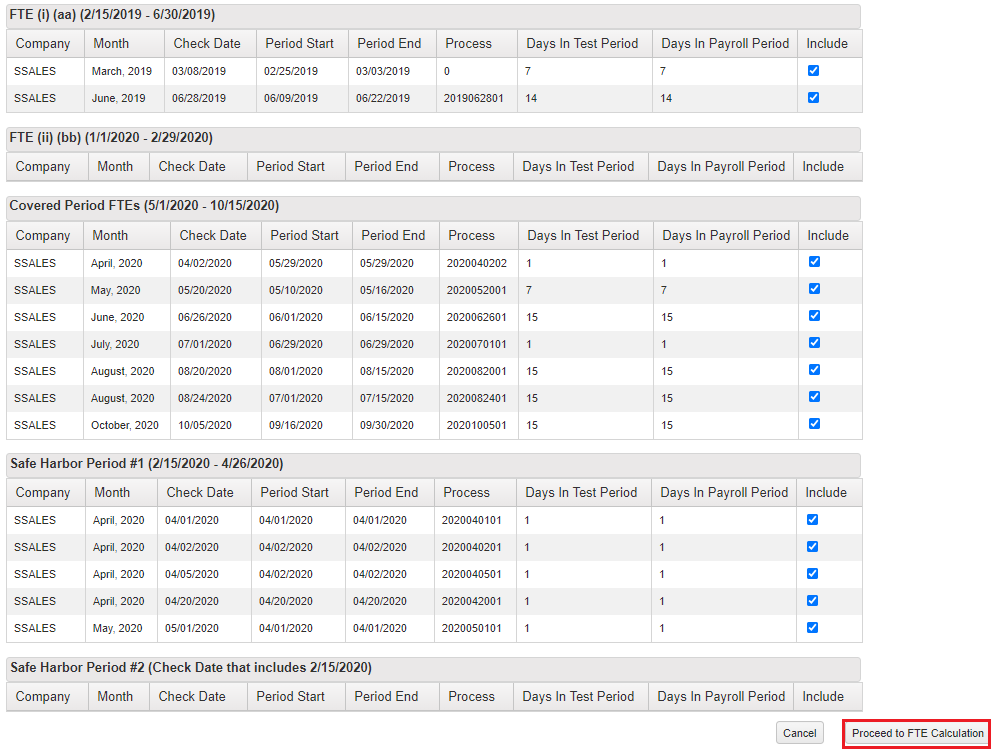Image resolution: width=995 pixels, height=751 pixels.
Task: Select the Safe Harbor Period #2 header
Action: [x=433, y=668]
